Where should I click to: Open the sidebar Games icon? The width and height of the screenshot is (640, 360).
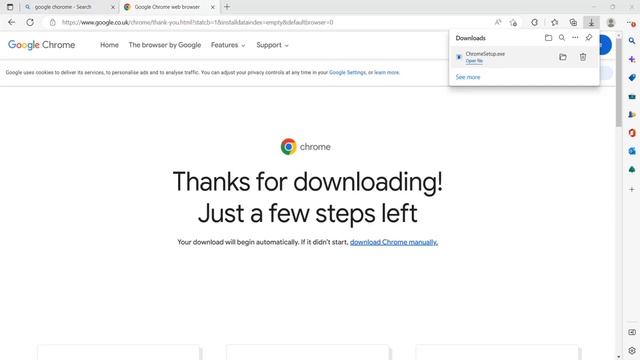coord(632,115)
